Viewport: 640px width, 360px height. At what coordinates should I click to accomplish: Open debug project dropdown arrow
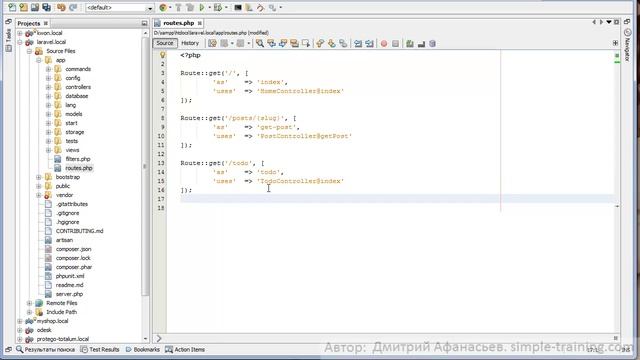226,8
